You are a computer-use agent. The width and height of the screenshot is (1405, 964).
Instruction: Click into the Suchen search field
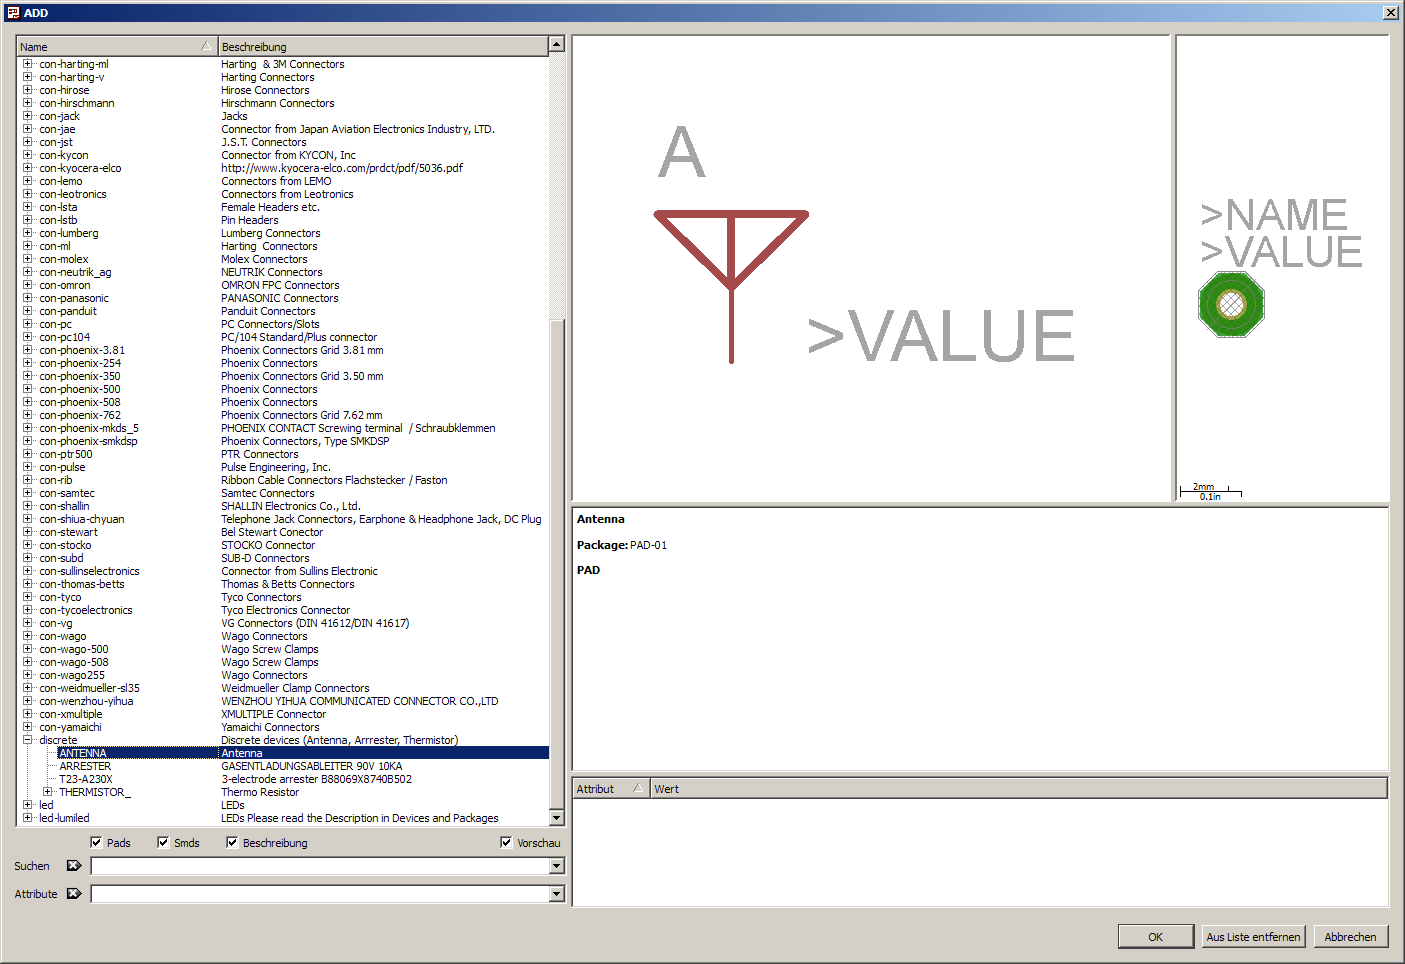coord(320,866)
